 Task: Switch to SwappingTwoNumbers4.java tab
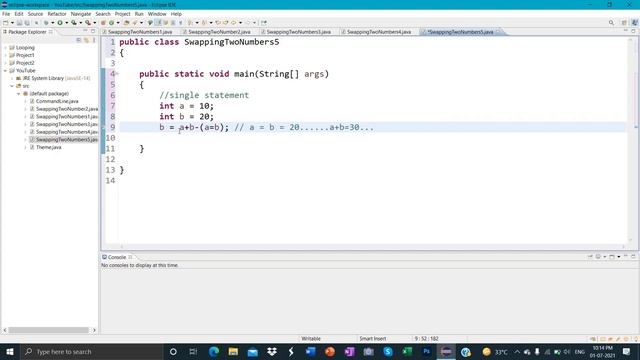point(379,31)
